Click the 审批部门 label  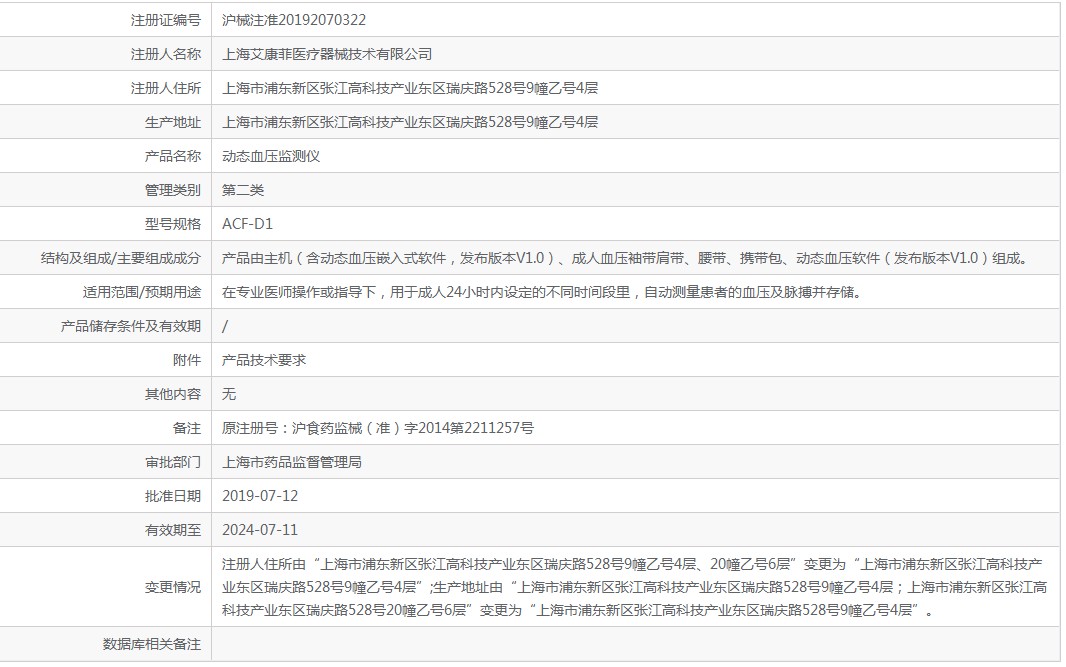173,462
